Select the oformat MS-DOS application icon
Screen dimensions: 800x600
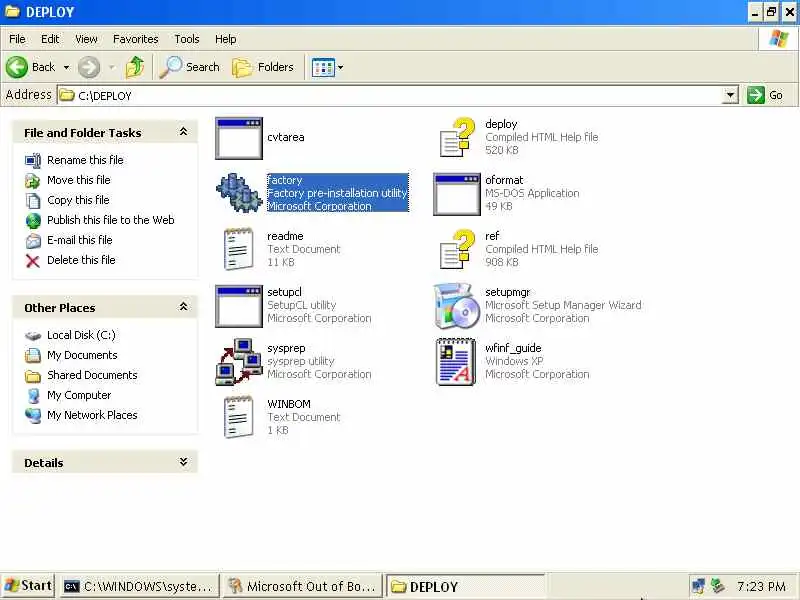(457, 194)
